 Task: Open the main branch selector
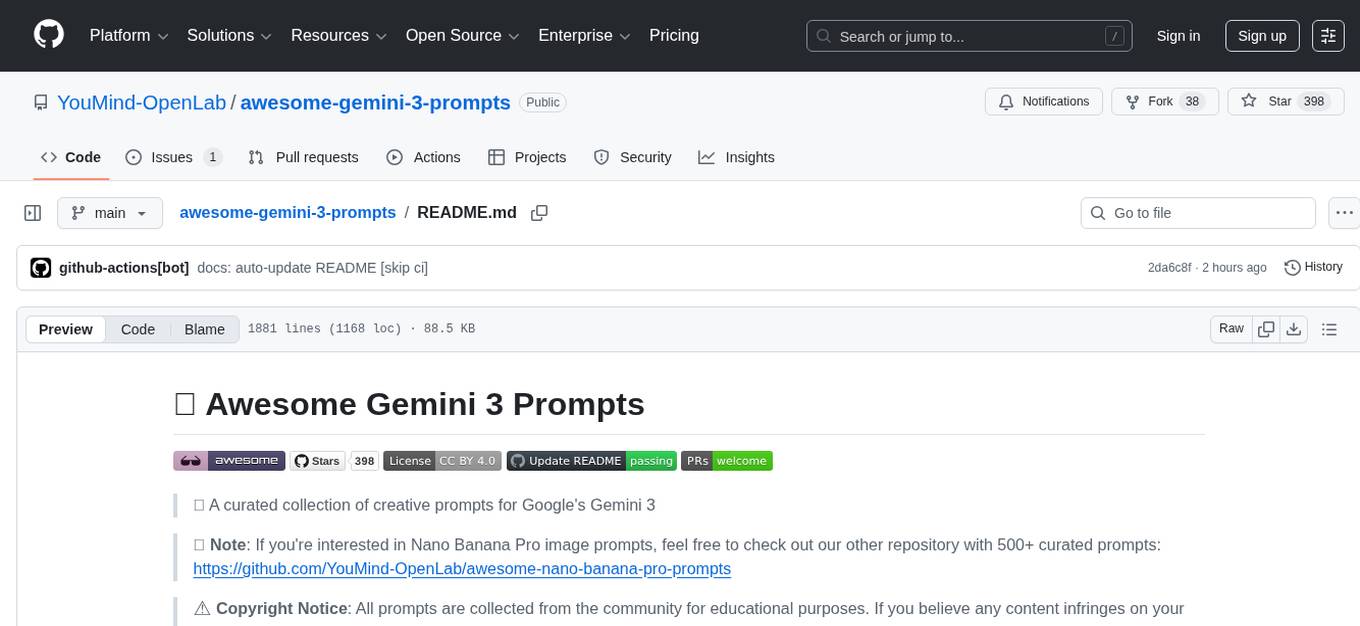click(109, 212)
